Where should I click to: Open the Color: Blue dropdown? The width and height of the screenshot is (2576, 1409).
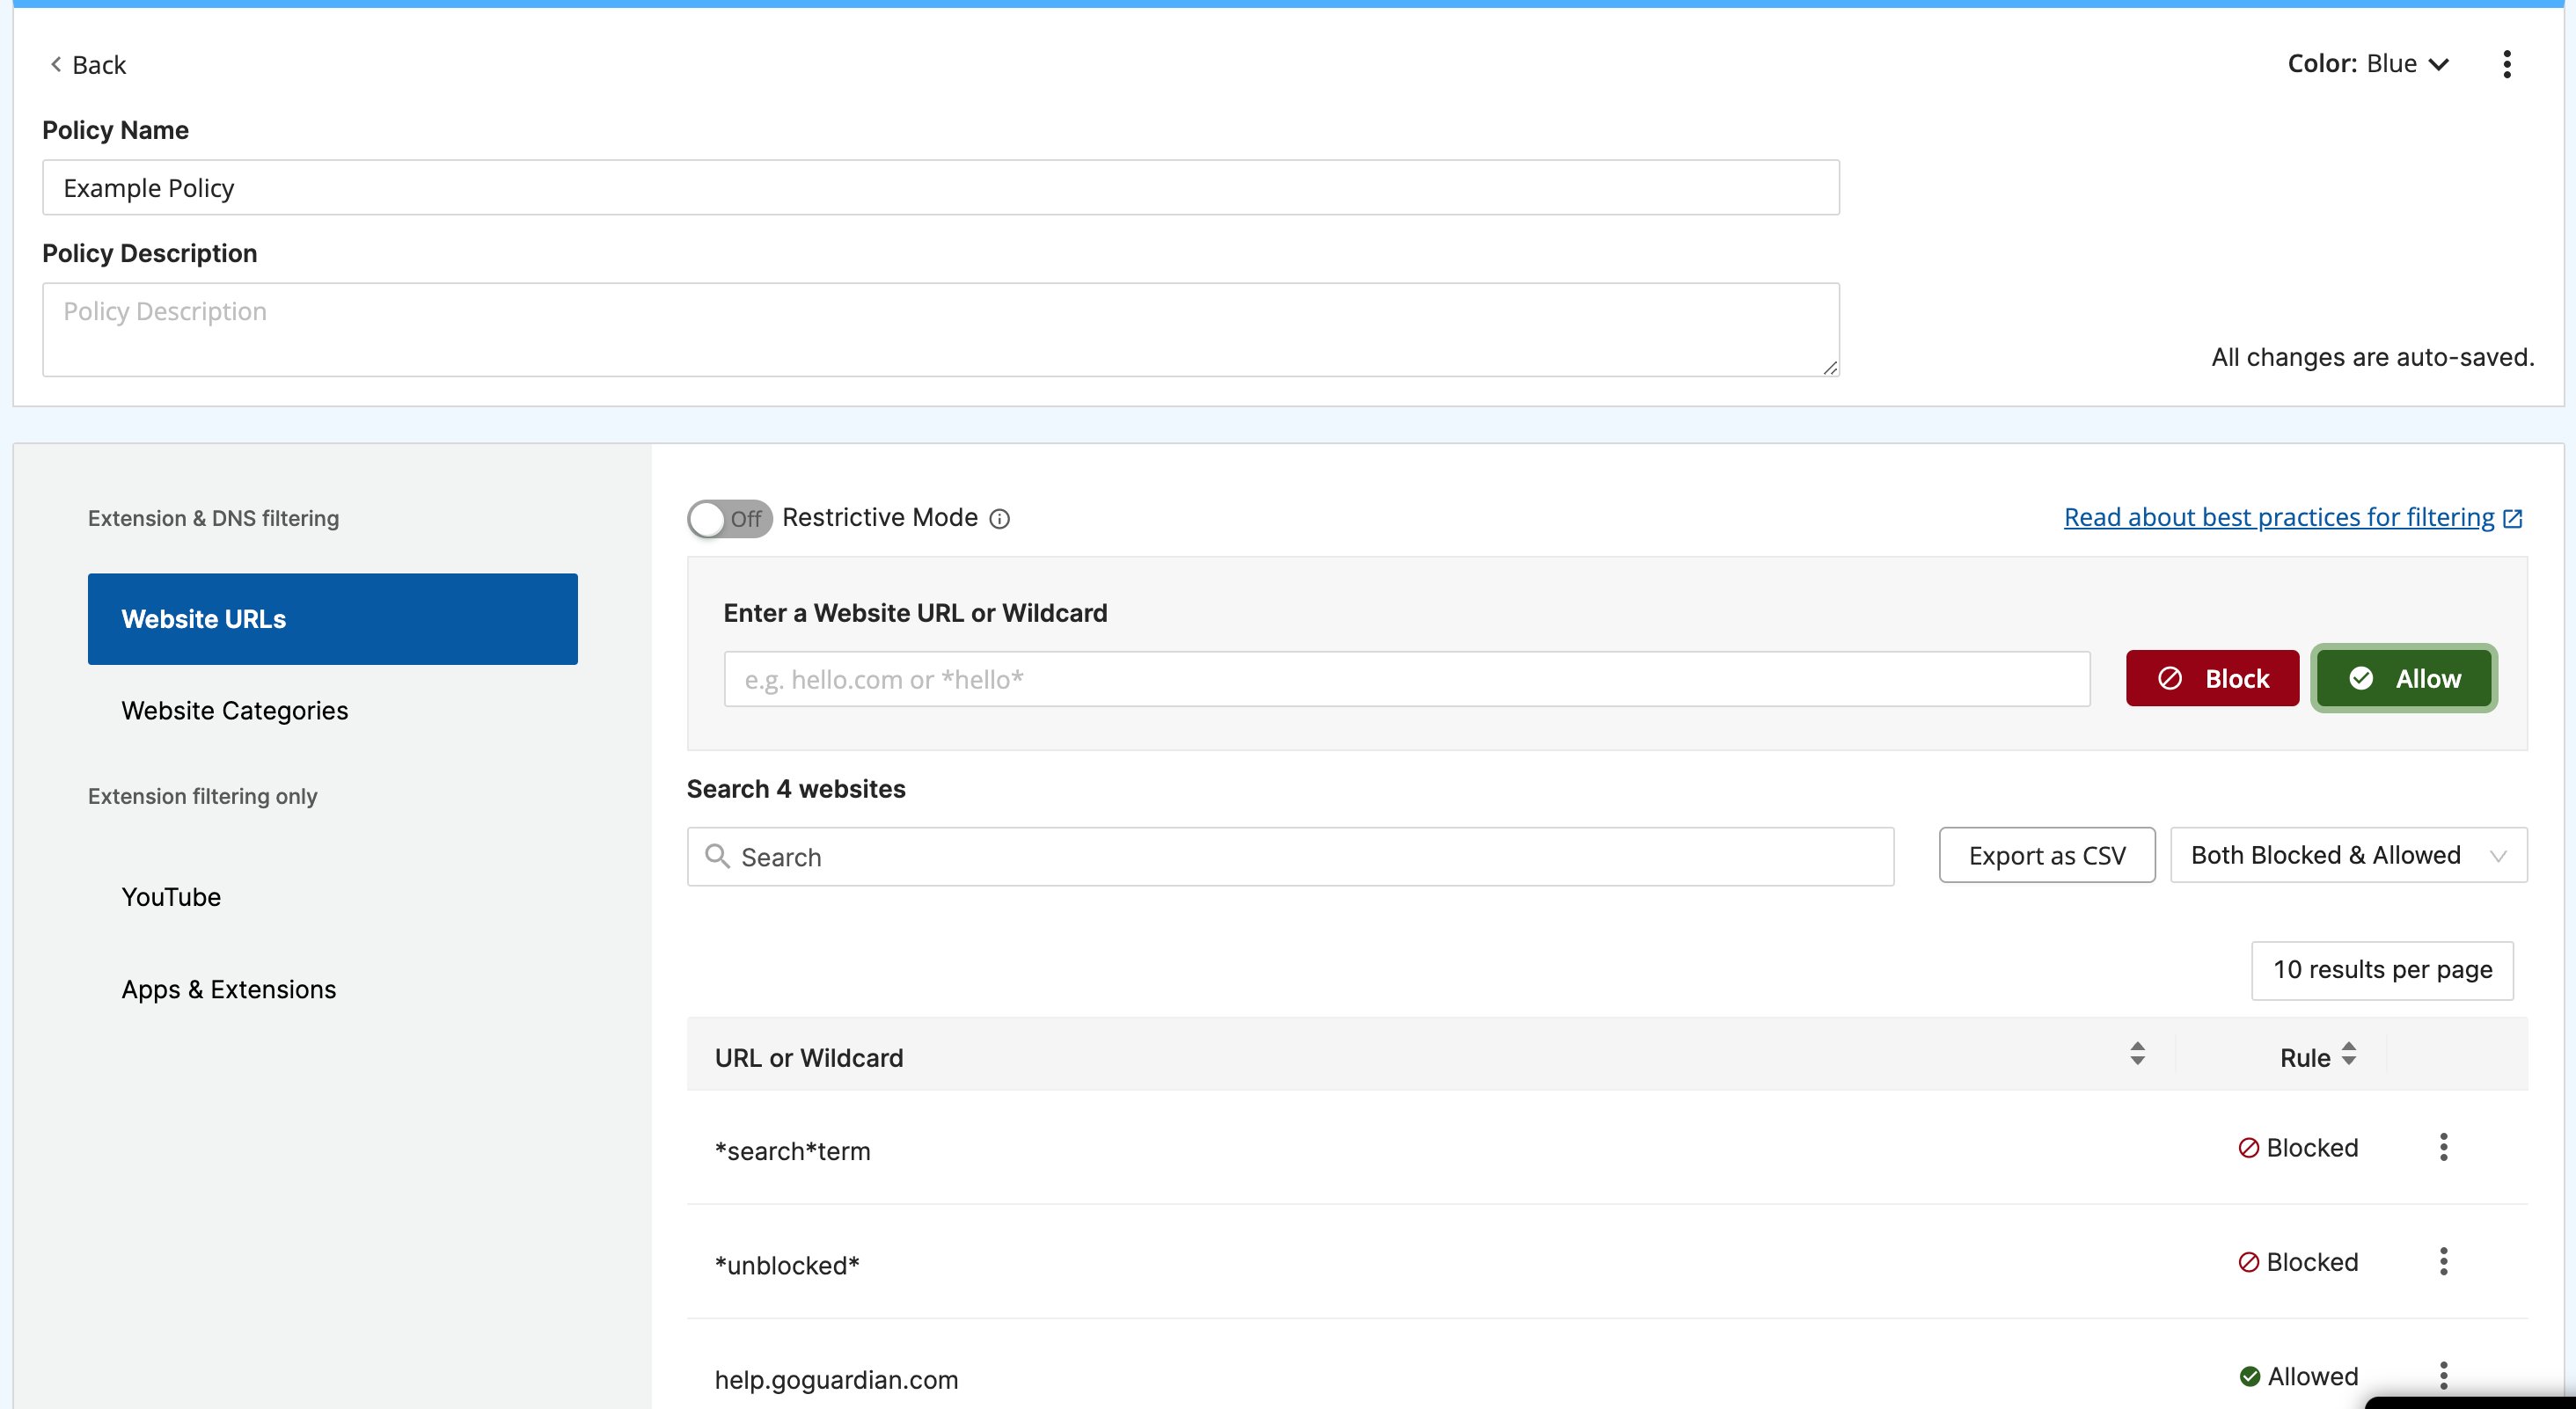click(2368, 64)
